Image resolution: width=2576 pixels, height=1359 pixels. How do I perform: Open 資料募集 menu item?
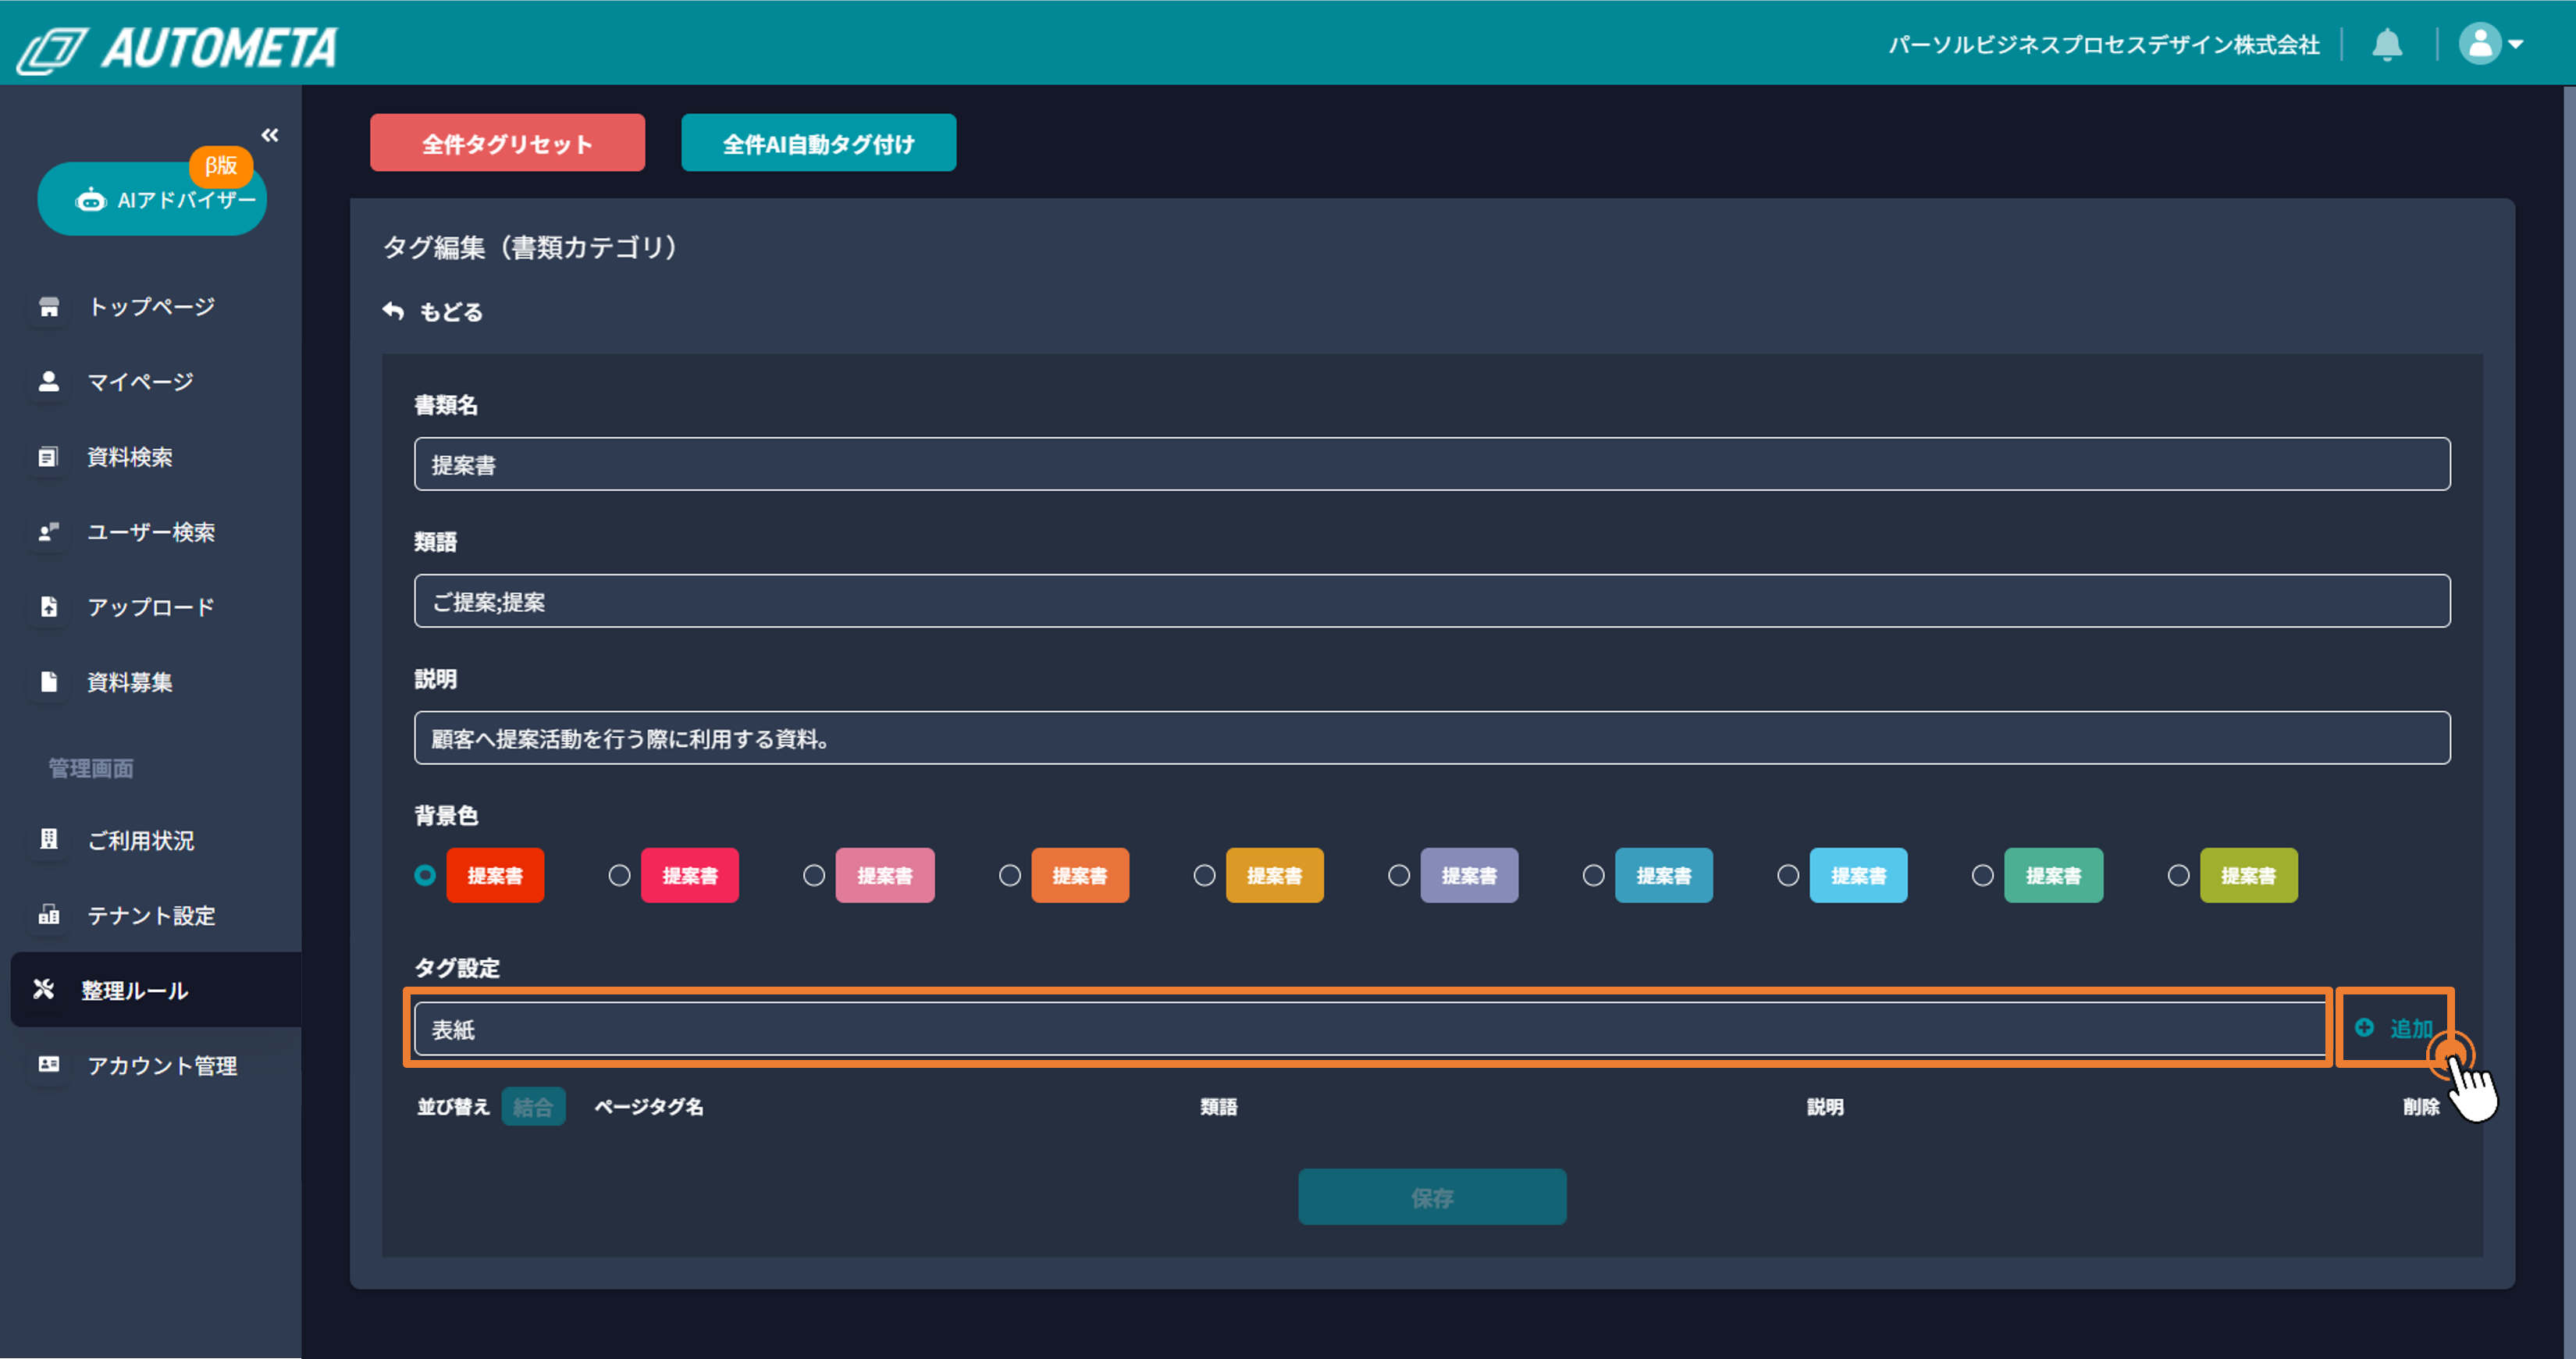click(150, 682)
